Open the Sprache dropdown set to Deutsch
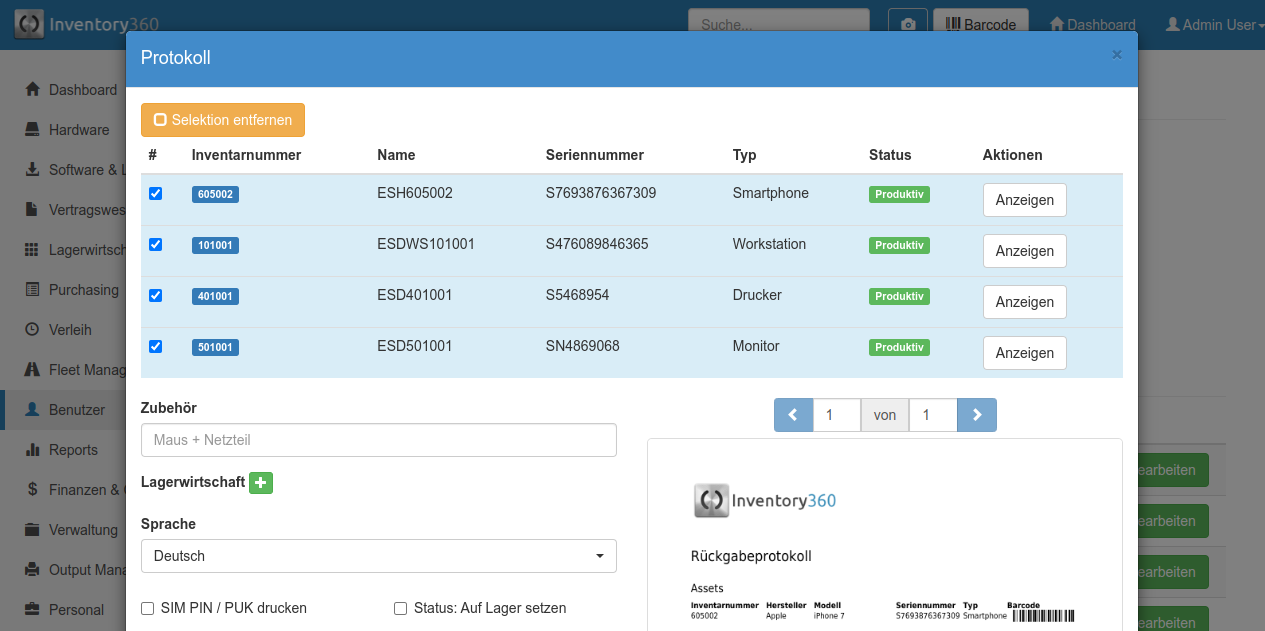This screenshot has height=631, width=1265. (x=378, y=556)
